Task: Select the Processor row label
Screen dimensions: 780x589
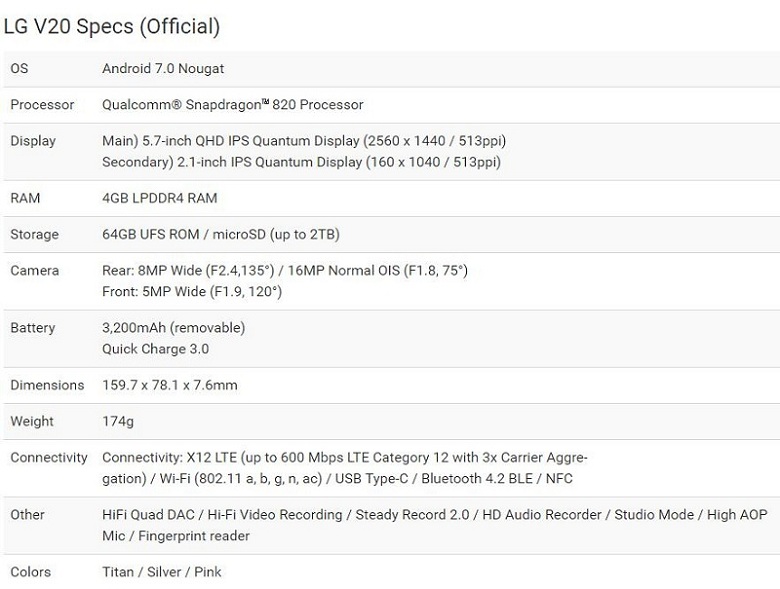Action: tap(42, 104)
